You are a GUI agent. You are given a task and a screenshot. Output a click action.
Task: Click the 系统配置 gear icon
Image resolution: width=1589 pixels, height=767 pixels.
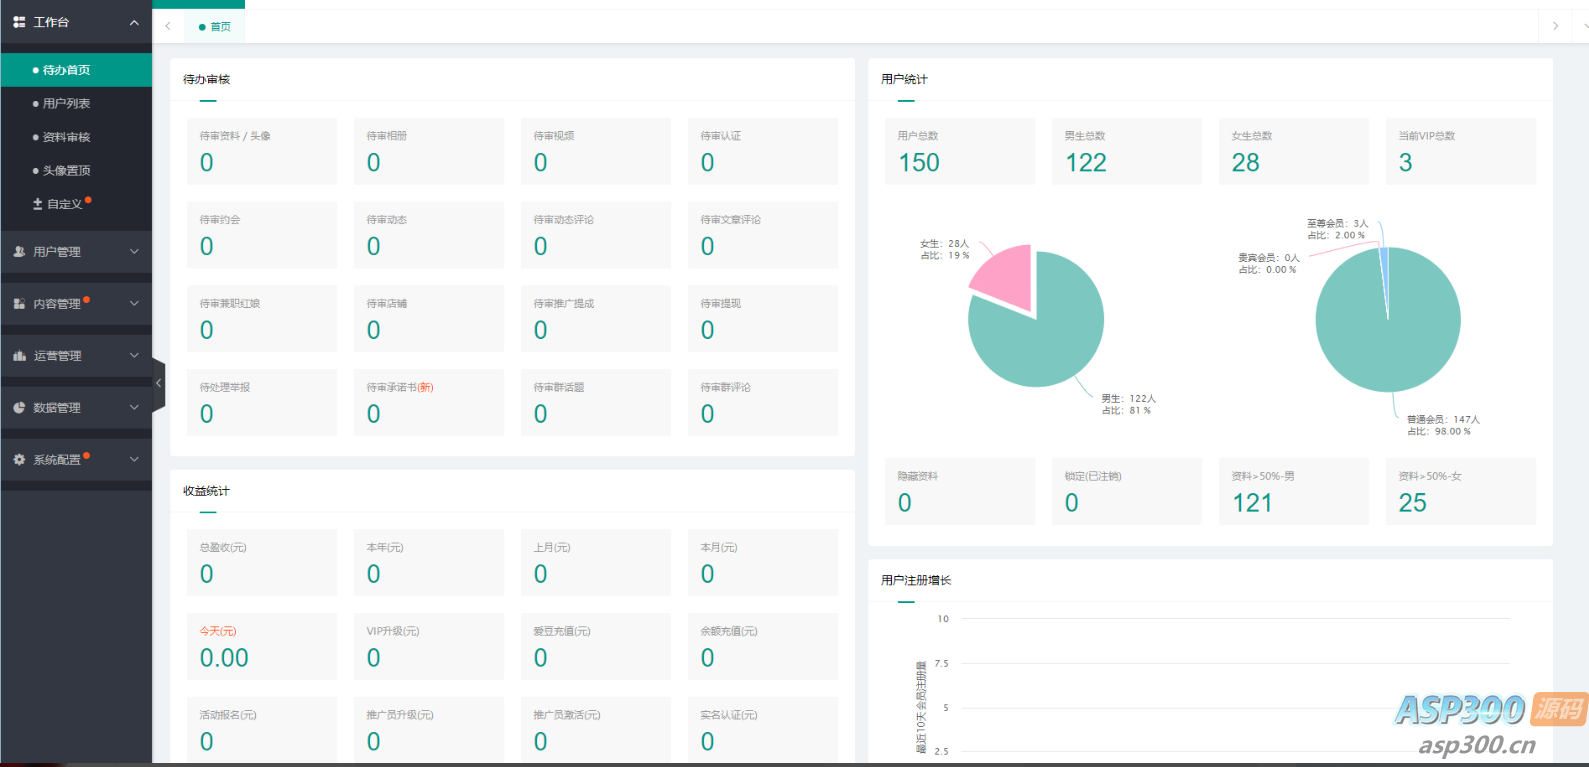point(19,460)
